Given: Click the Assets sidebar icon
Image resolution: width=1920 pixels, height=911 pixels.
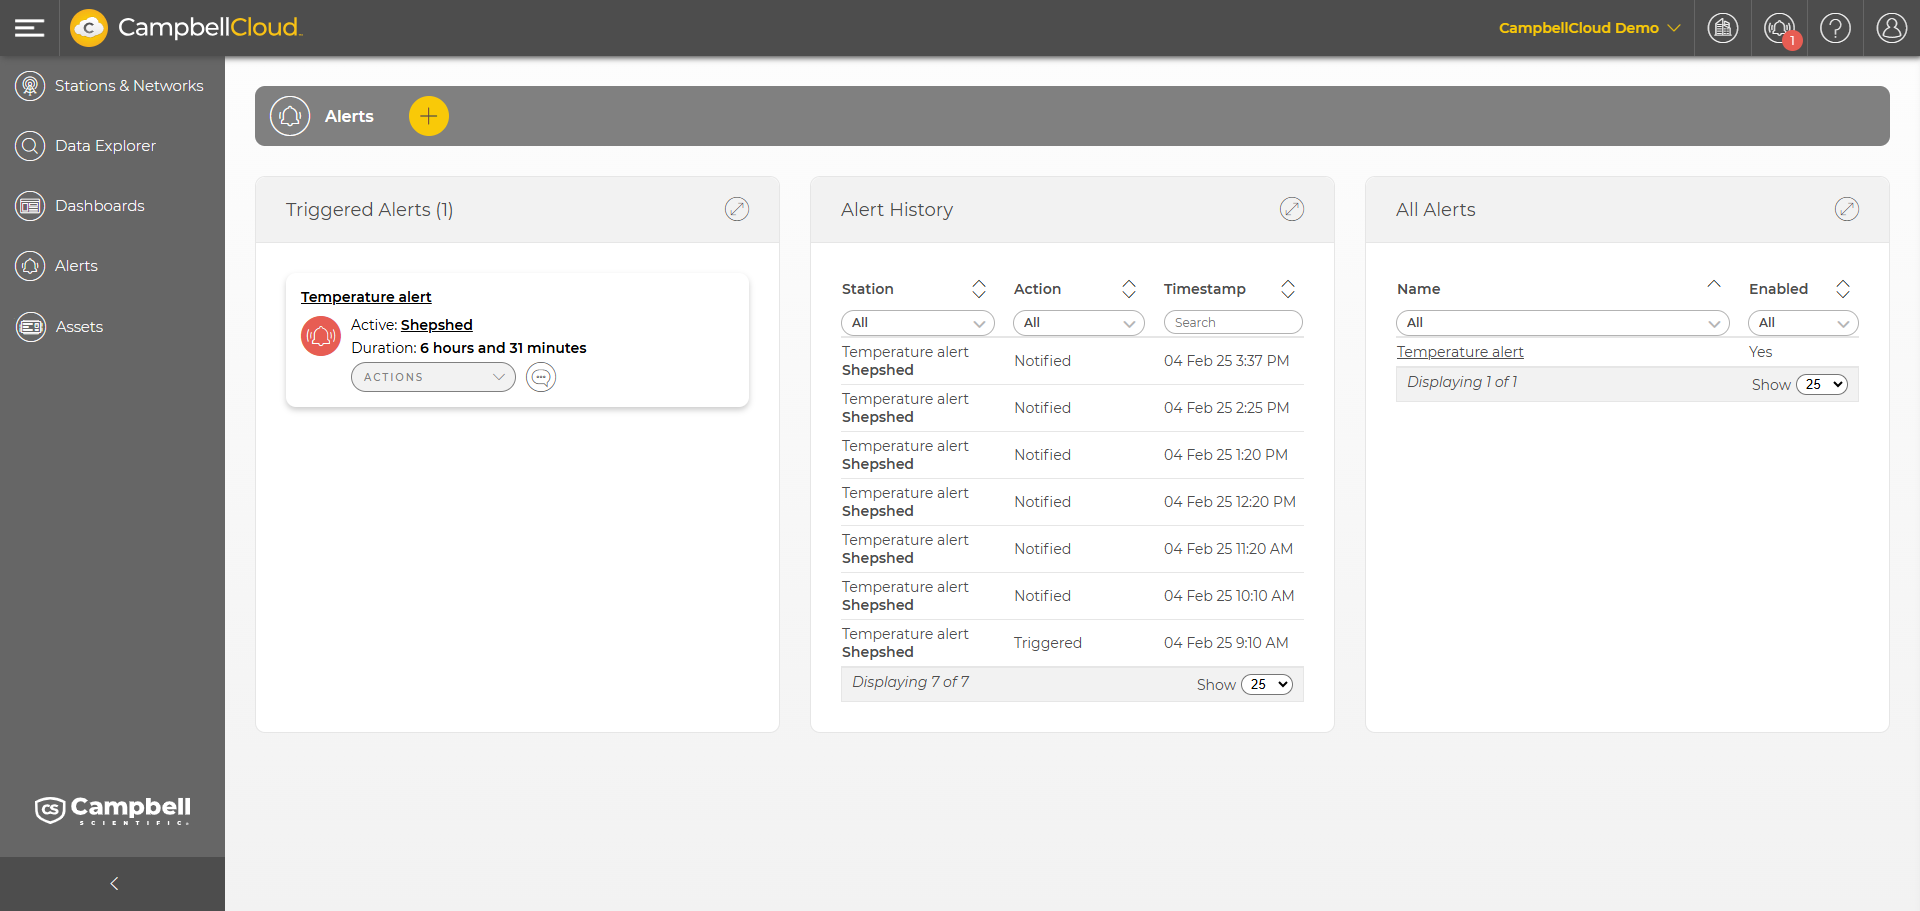Looking at the screenshot, I should (30, 327).
